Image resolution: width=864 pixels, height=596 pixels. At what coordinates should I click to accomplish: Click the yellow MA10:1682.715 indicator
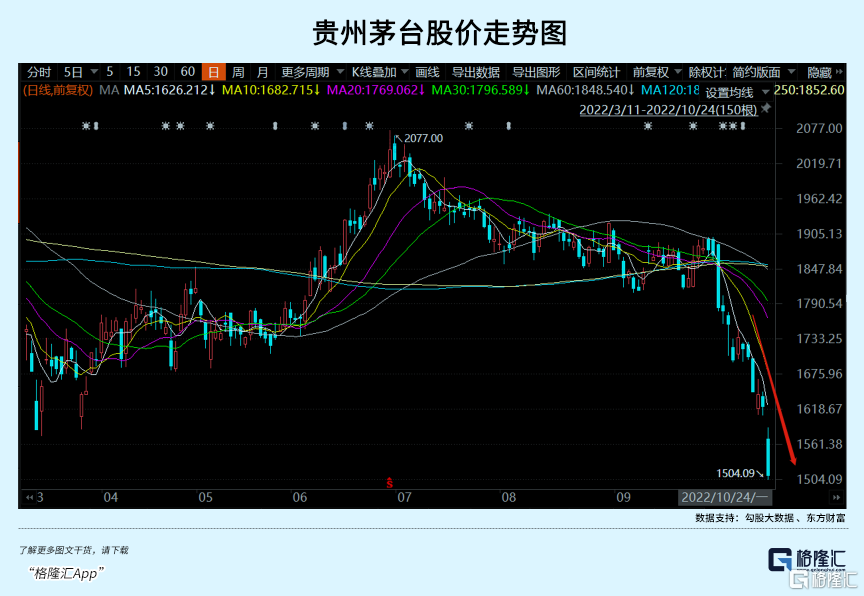click(x=271, y=90)
